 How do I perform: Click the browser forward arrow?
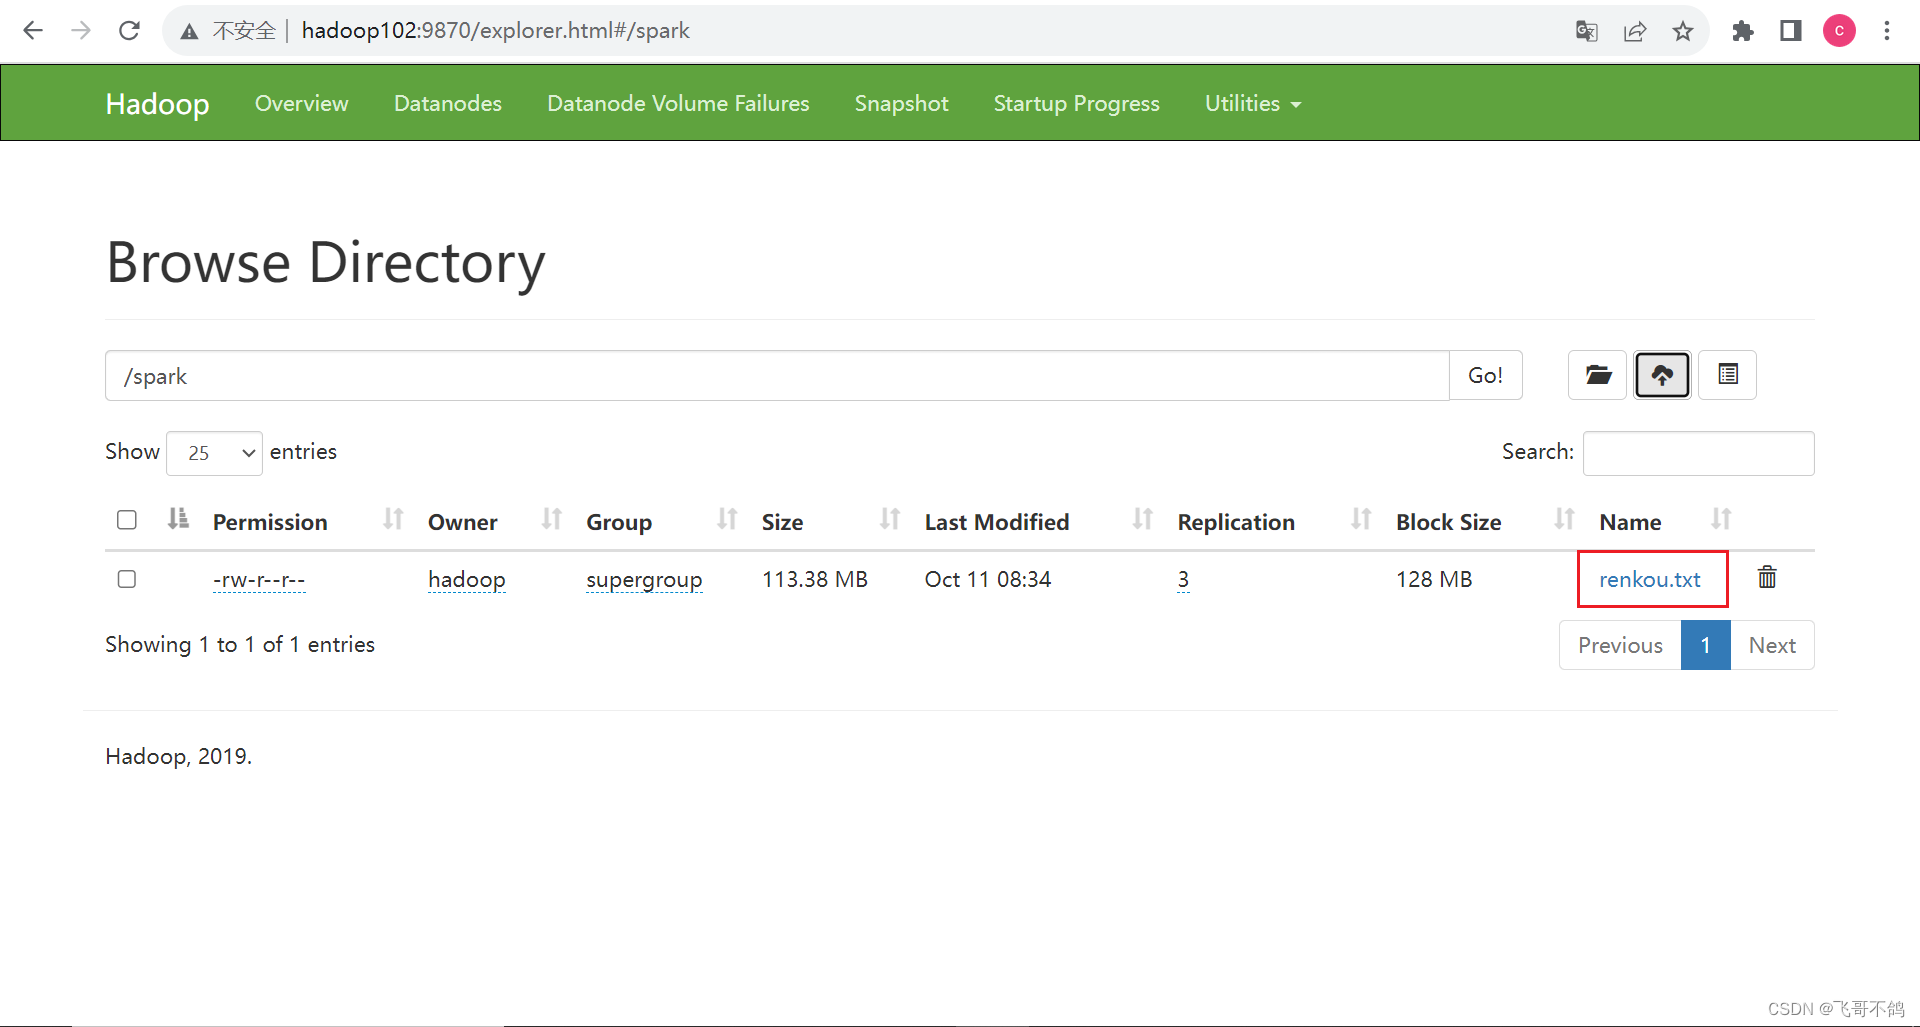click(81, 31)
